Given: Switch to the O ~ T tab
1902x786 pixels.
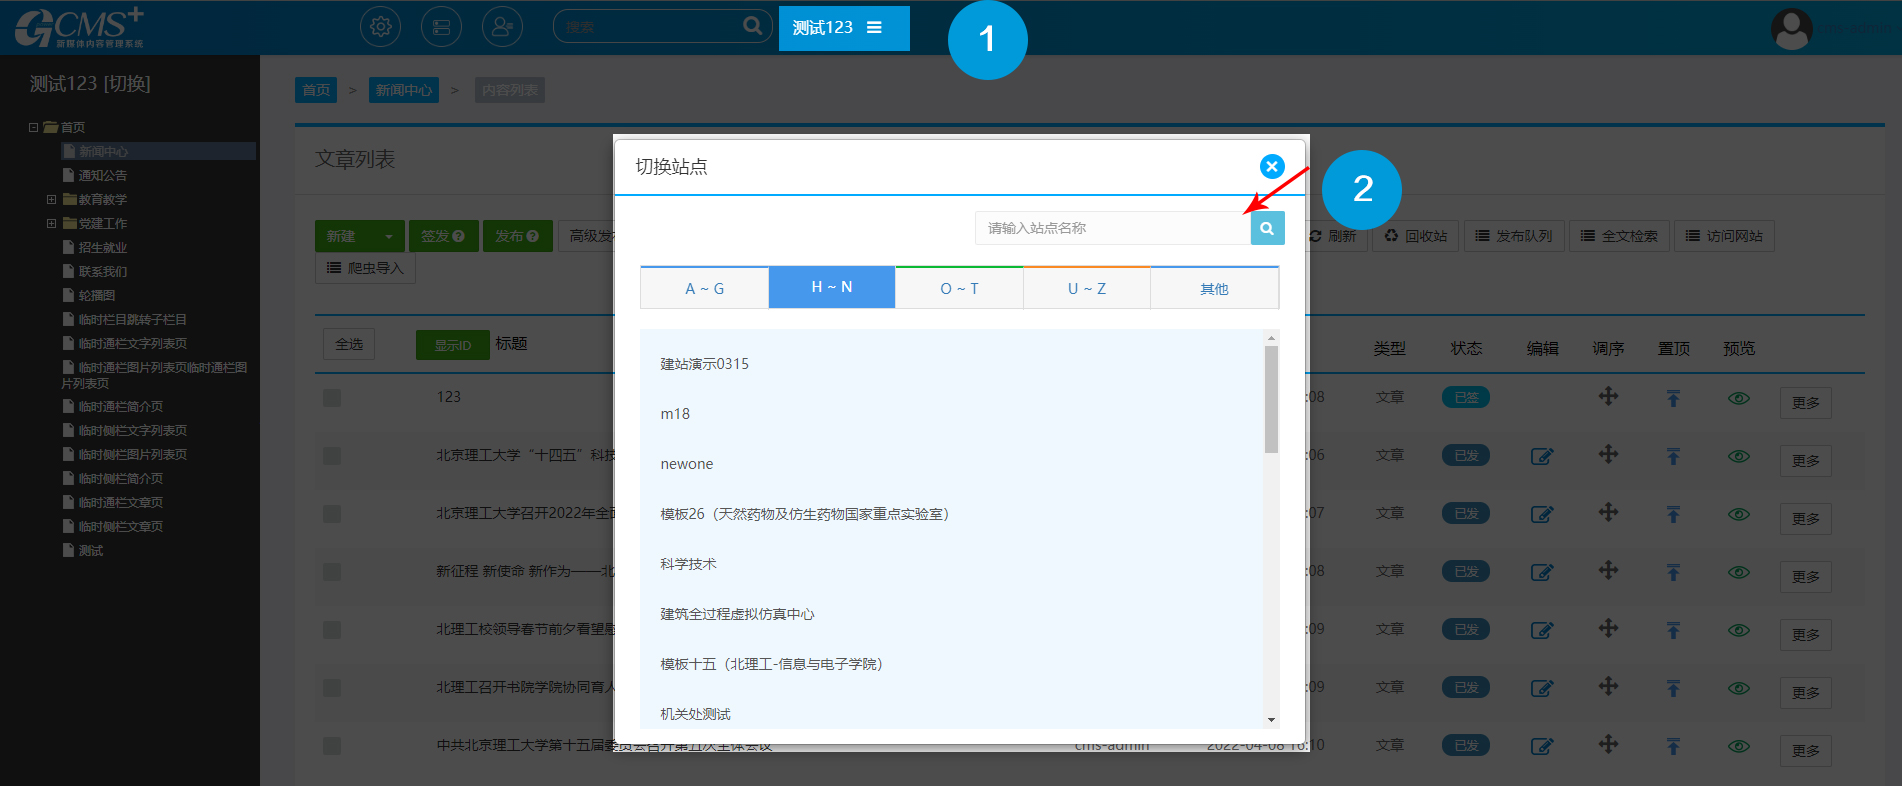Looking at the screenshot, I should click(959, 288).
